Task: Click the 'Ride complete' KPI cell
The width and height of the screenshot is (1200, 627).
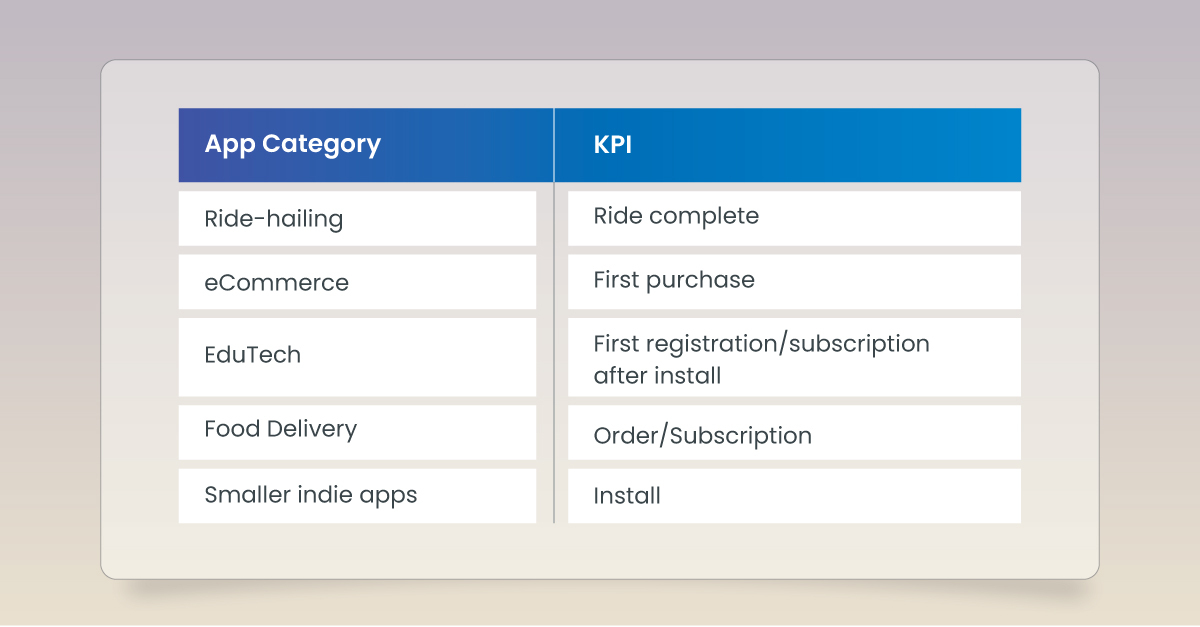Action: (x=794, y=218)
